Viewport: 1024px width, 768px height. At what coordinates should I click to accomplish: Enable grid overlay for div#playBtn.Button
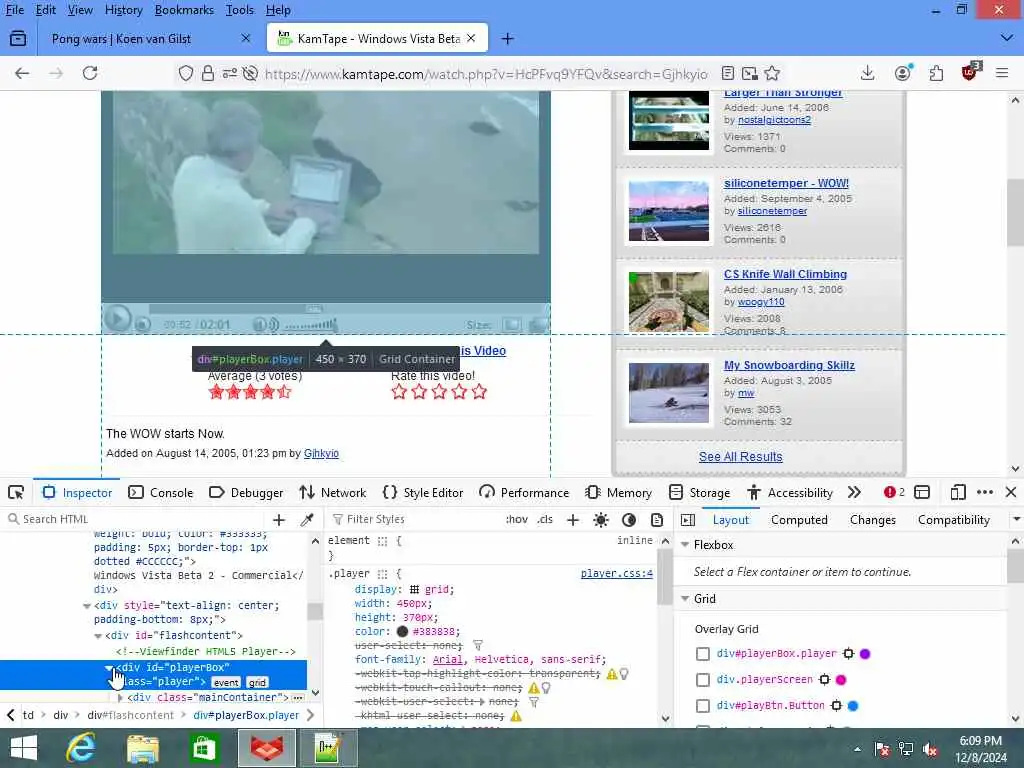coord(703,706)
